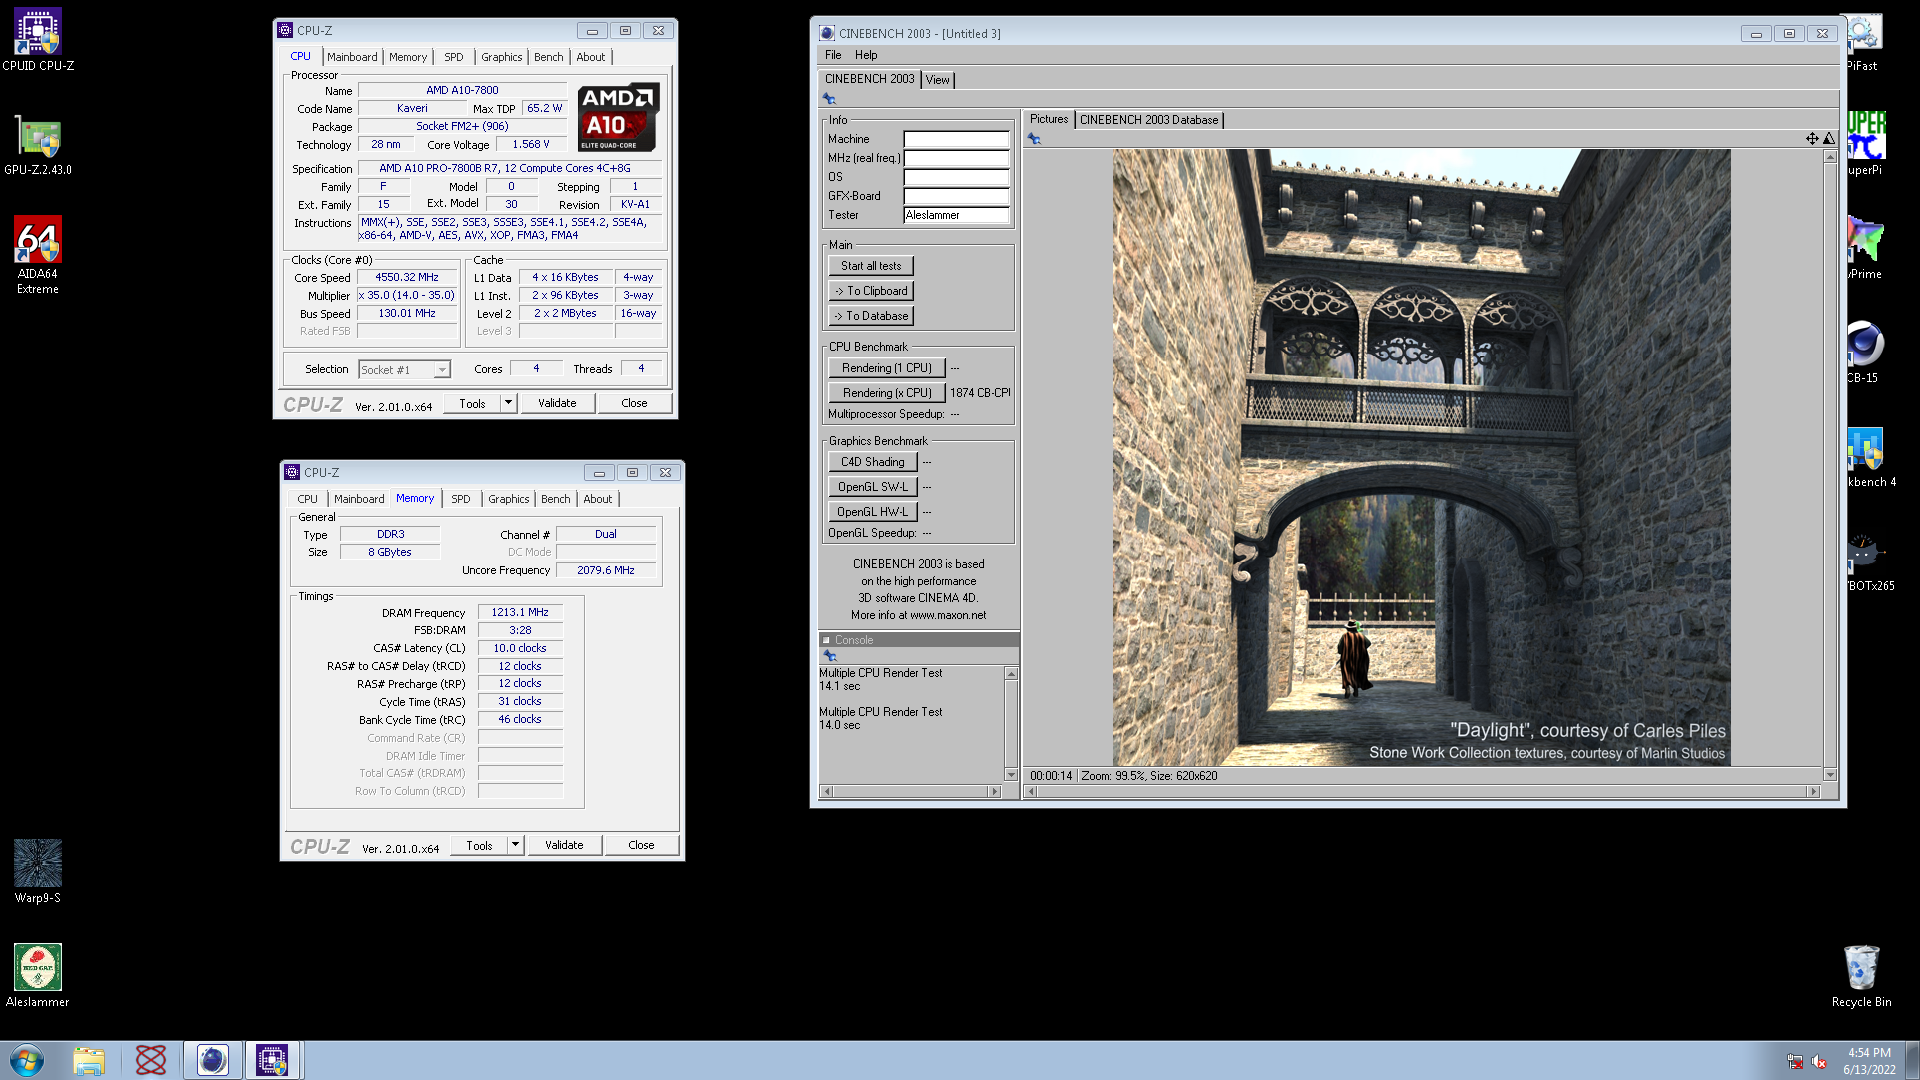Switch to the Cinebench taskbar button

tap(213, 1060)
